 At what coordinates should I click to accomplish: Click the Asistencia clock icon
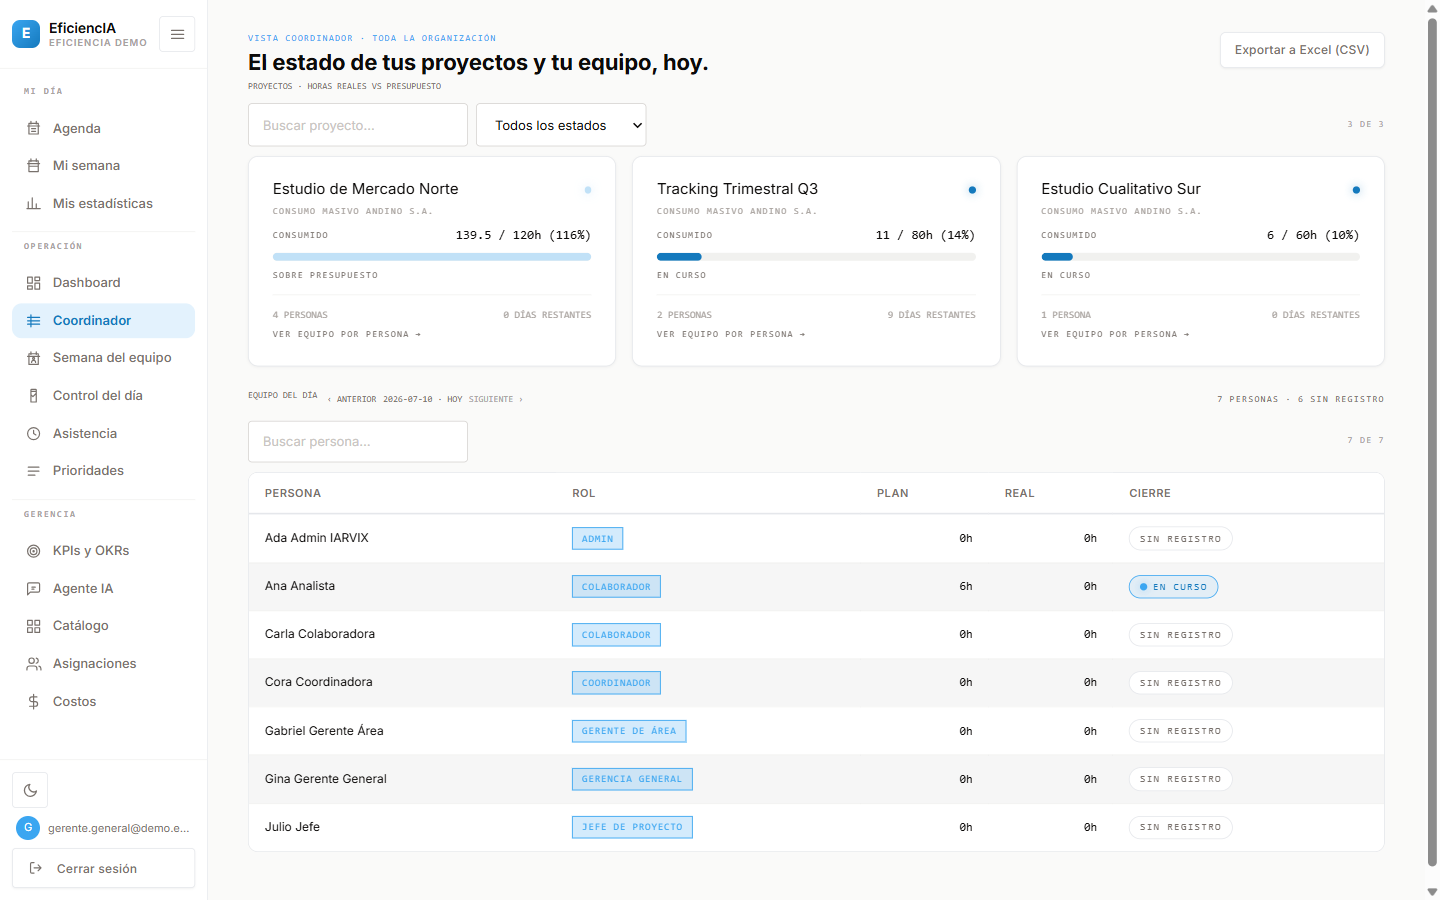[x=33, y=434]
